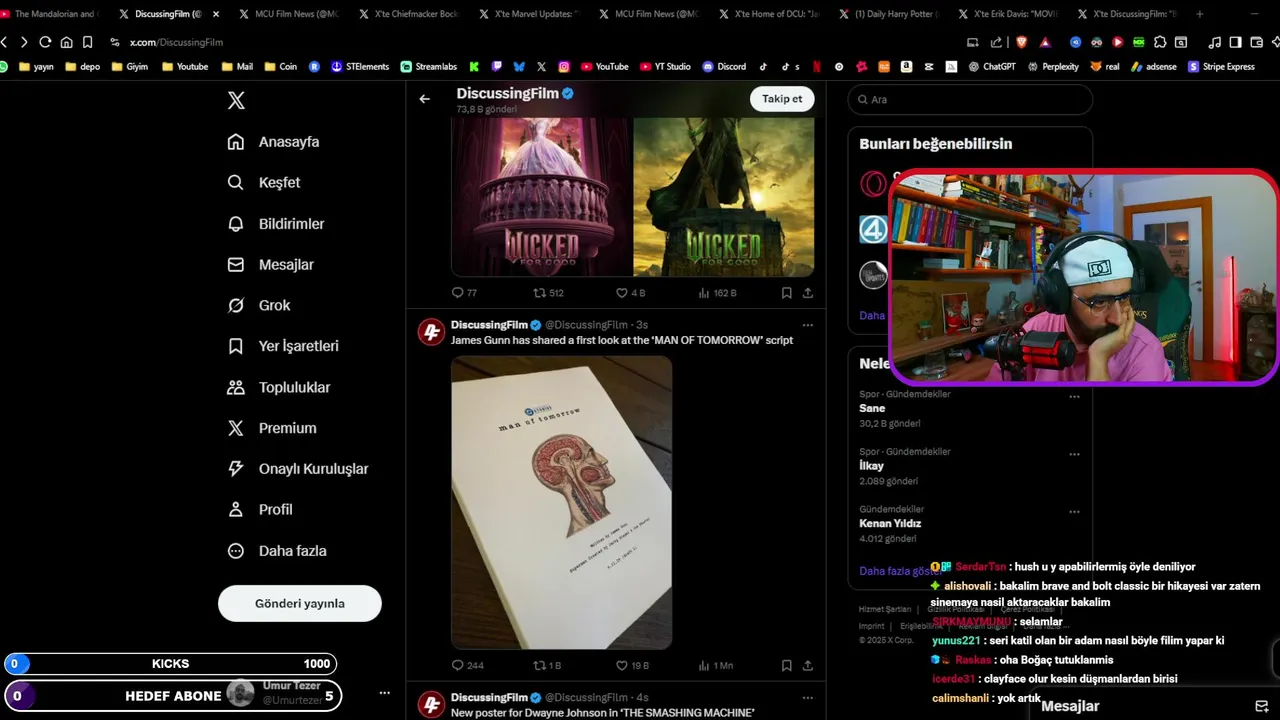Like the Wicked post with 4 B likes
This screenshot has height=720, width=1280.
click(631, 293)
